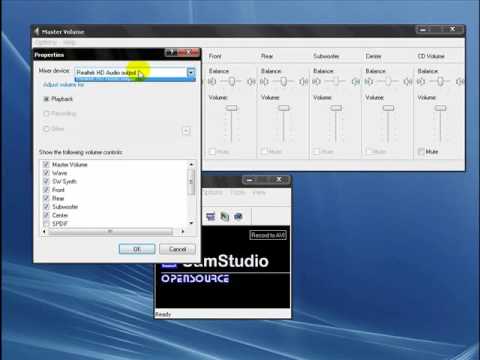The height and width of the screenshot is (360, 480).
Task: Open the Options menu in CamStudio
Action: [x=213, y=193]
